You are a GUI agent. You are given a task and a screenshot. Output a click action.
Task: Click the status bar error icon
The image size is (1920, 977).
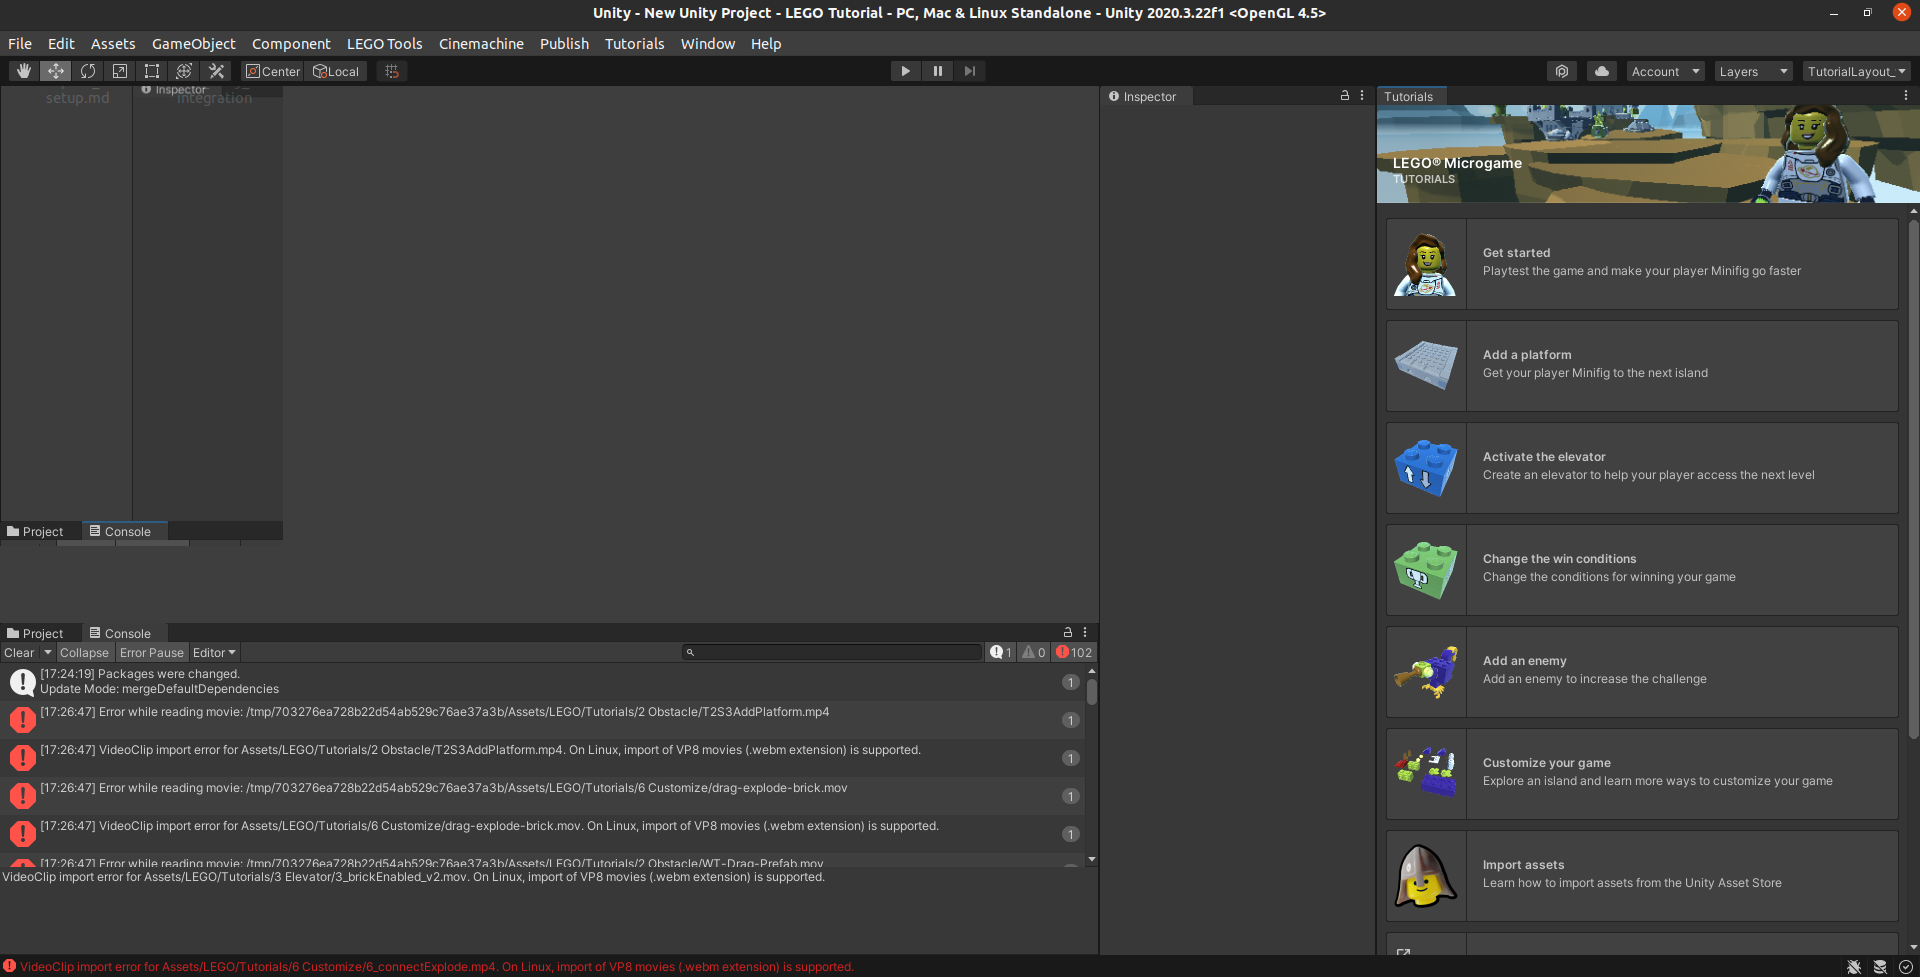(10, 966)
